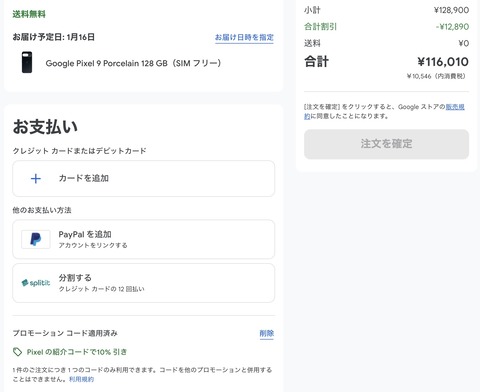Click the Google Pixel 9 Porcelain product name
The width and height of the screenshot is (480, 392).
[133, 63]
